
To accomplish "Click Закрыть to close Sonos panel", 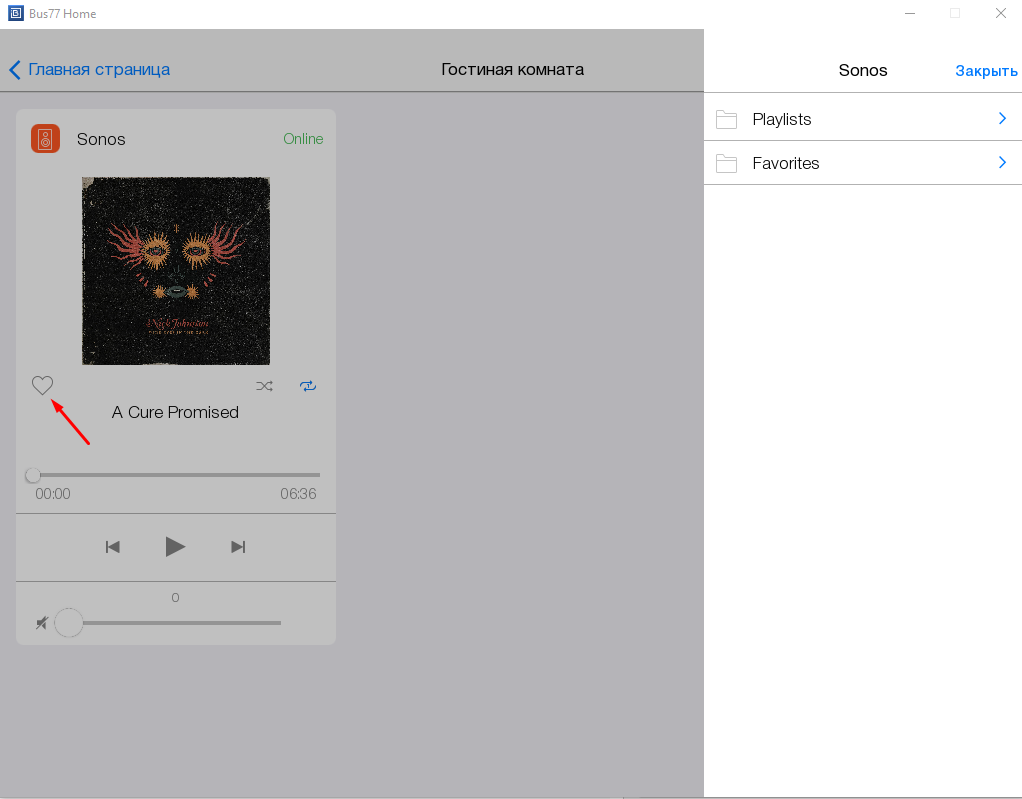I will tap(986, 71).
